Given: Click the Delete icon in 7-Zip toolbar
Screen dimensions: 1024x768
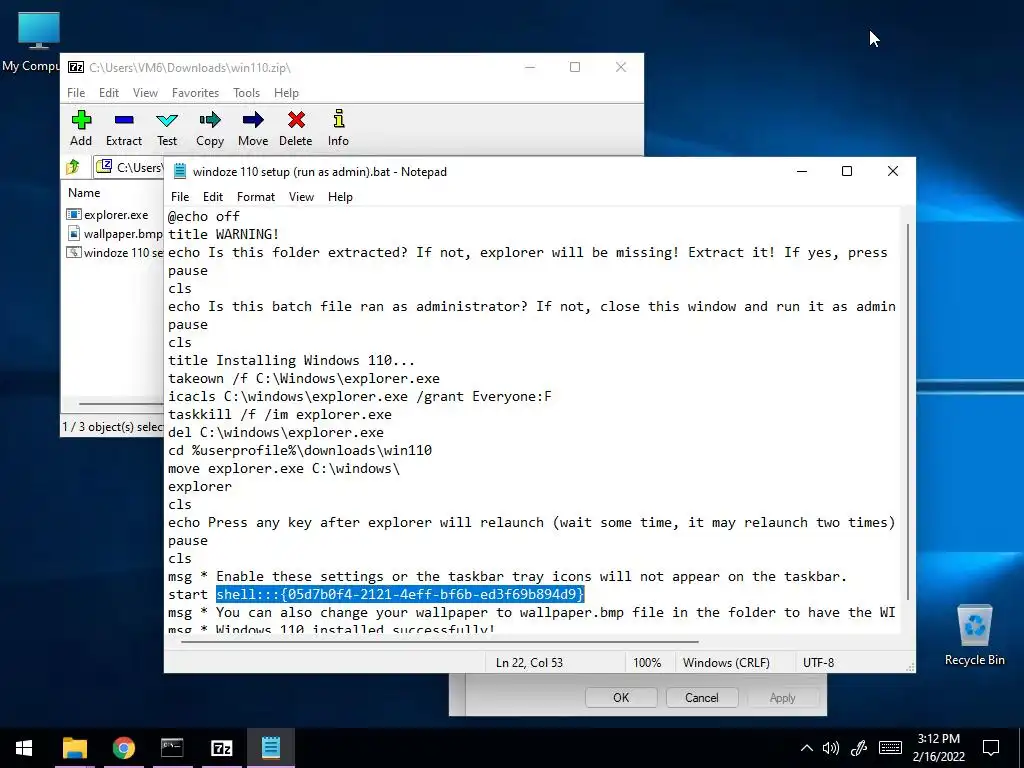Looking at the screenshot, I should (296, 129).
